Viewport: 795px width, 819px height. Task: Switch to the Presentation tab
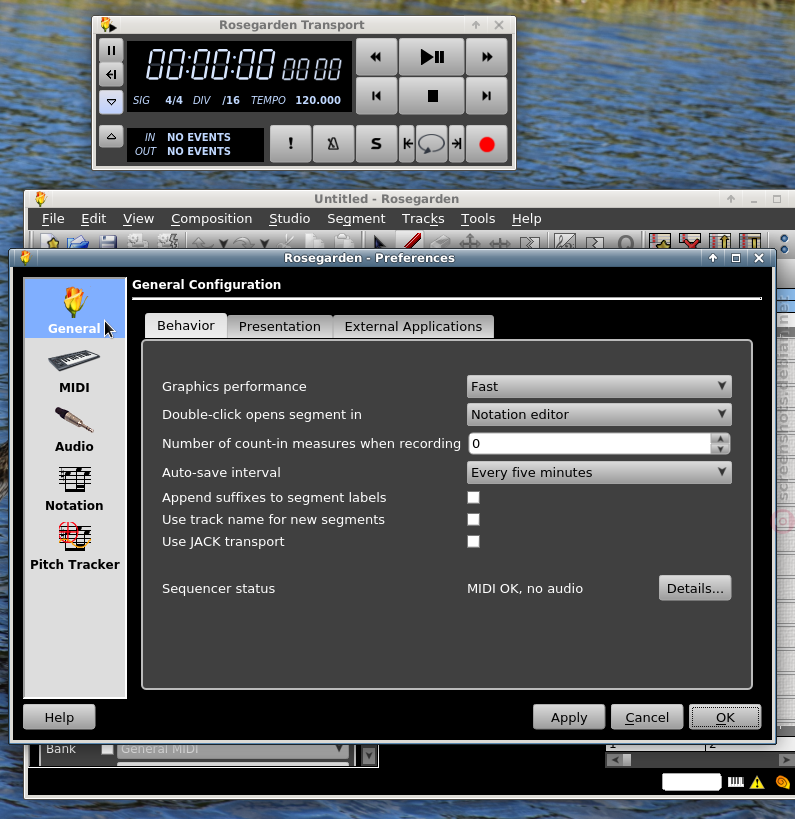[x=279, y=326]
